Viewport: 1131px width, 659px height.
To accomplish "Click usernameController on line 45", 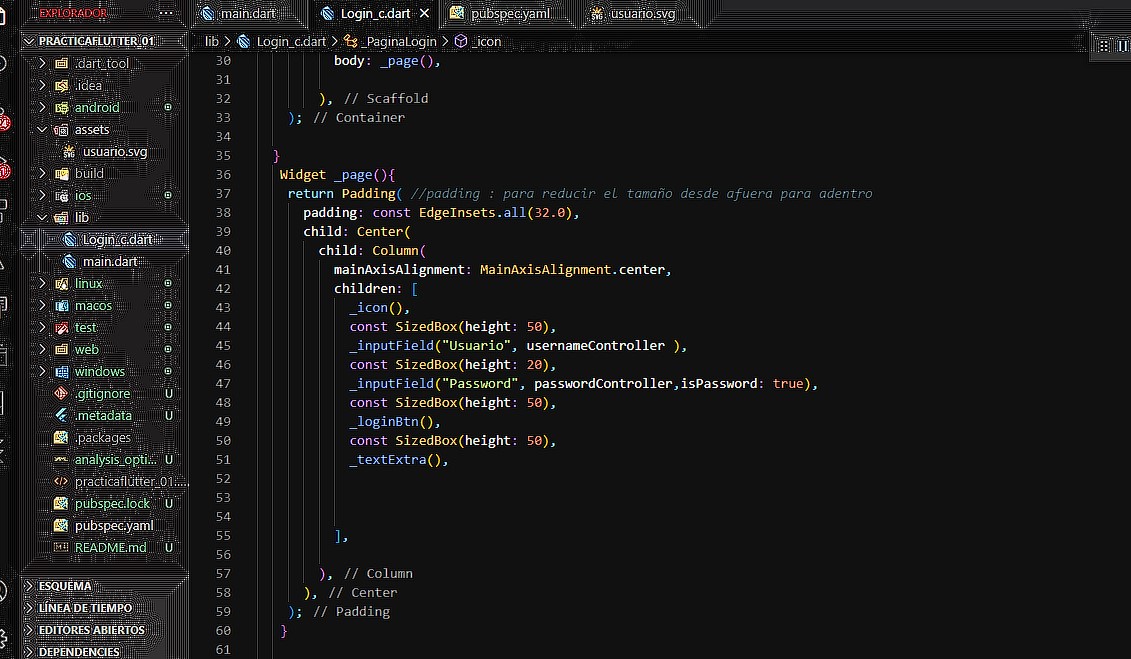I will pyautogui.click(x=595, y=346).
